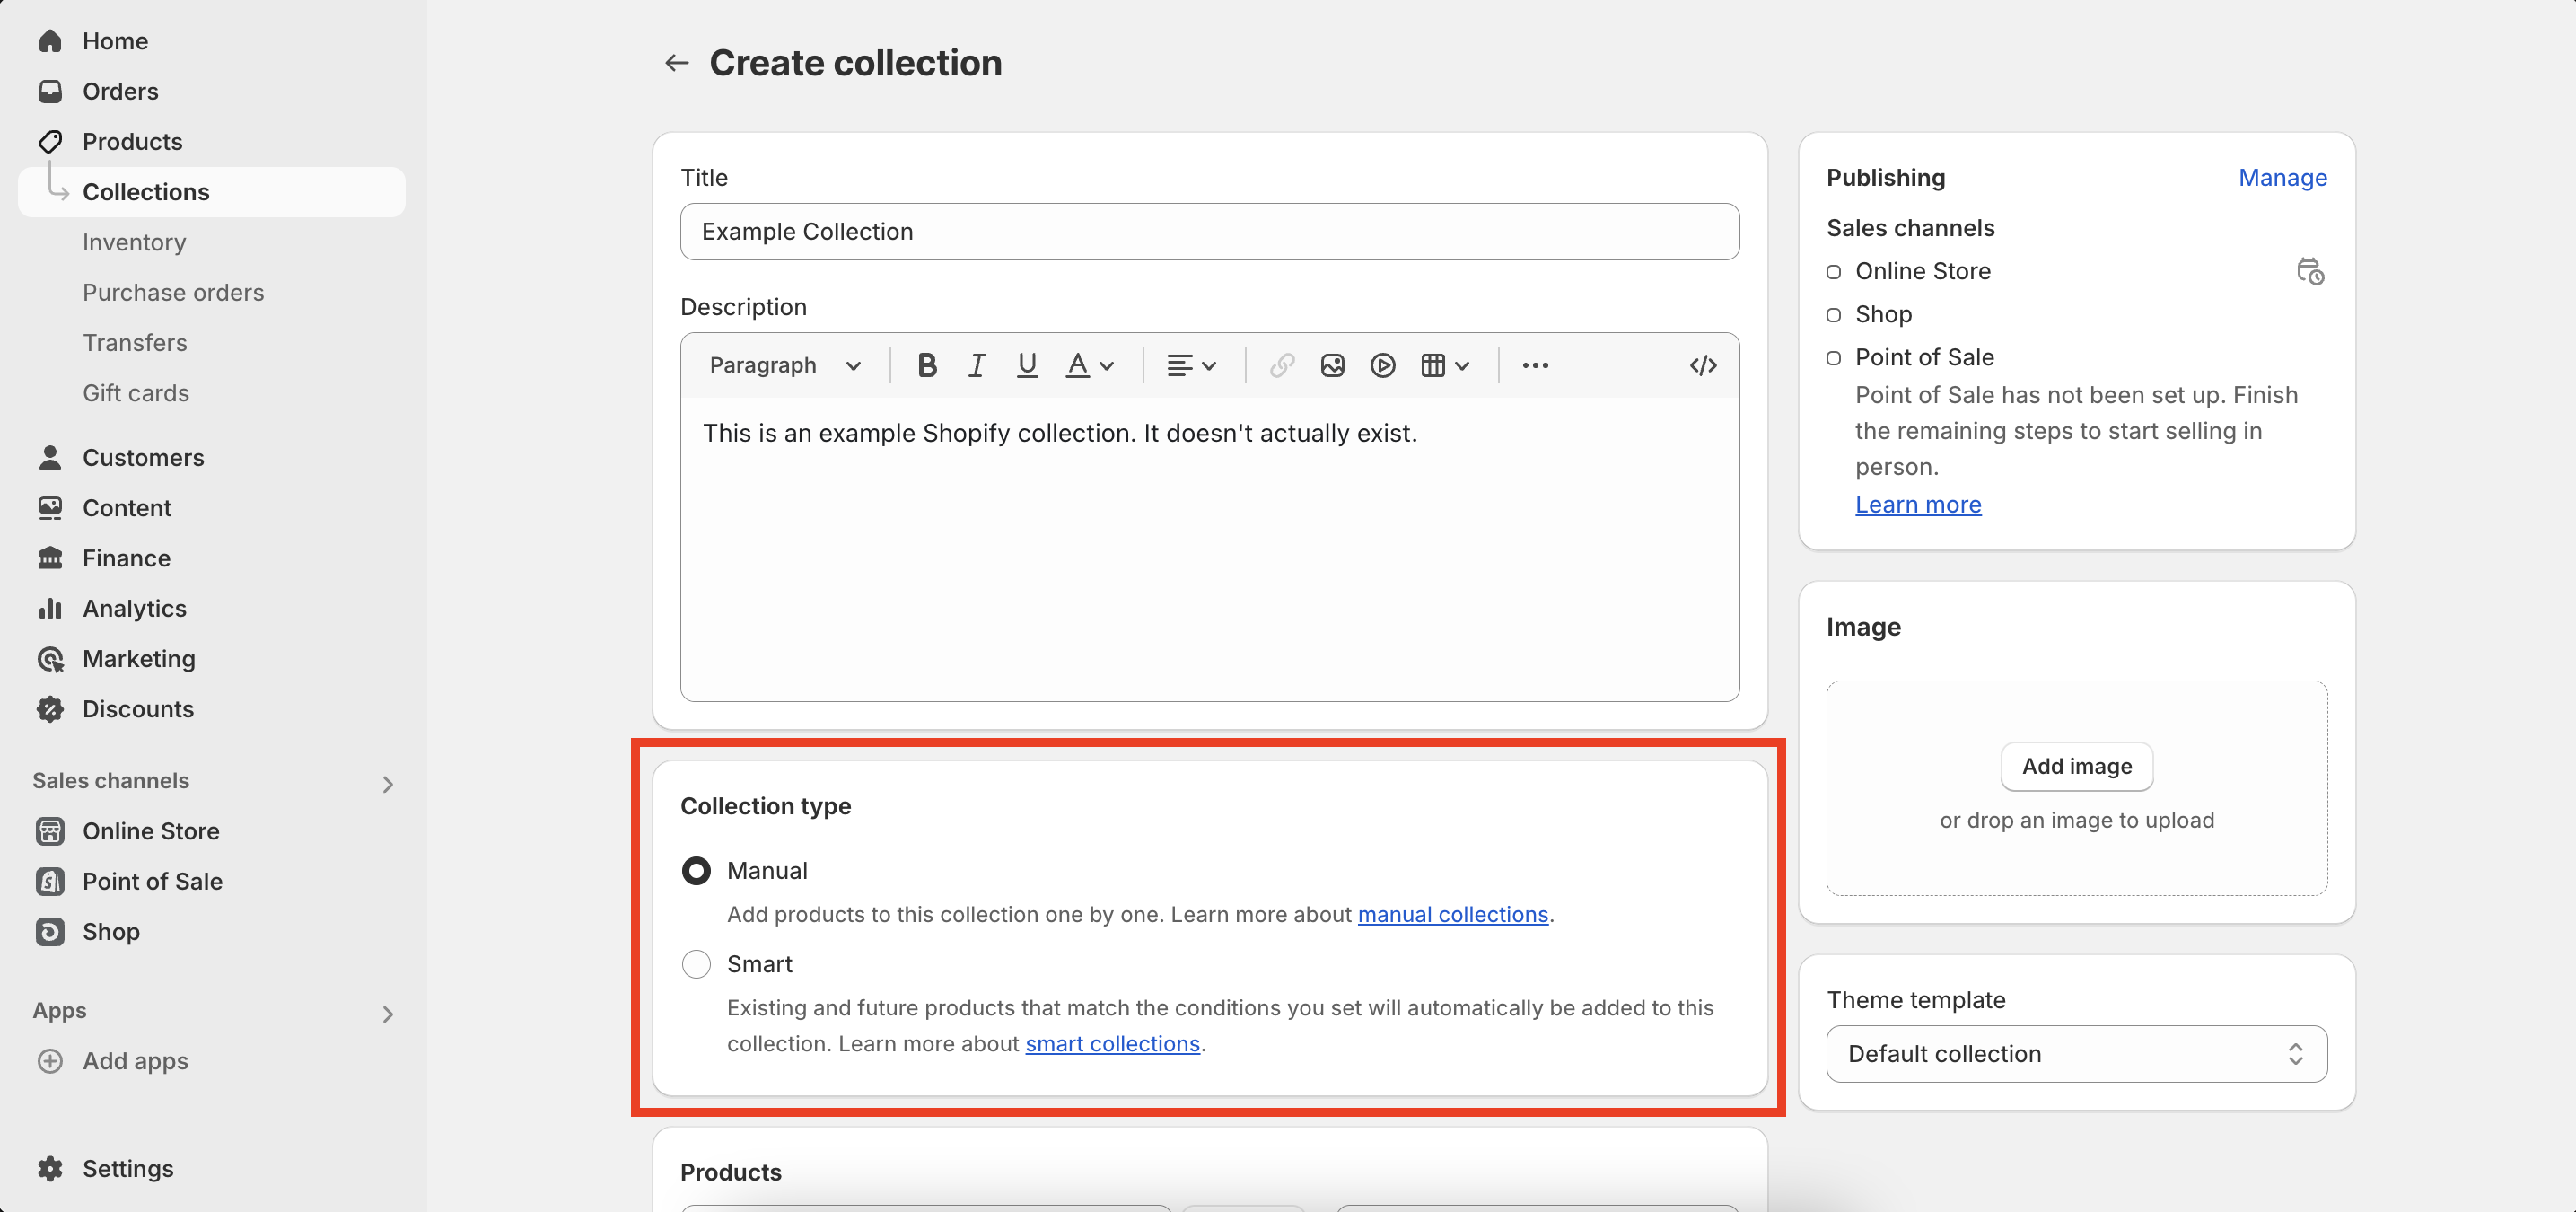Click the Customers person icon
This screenshot has width=2576, height=1212.
point(50,458)
